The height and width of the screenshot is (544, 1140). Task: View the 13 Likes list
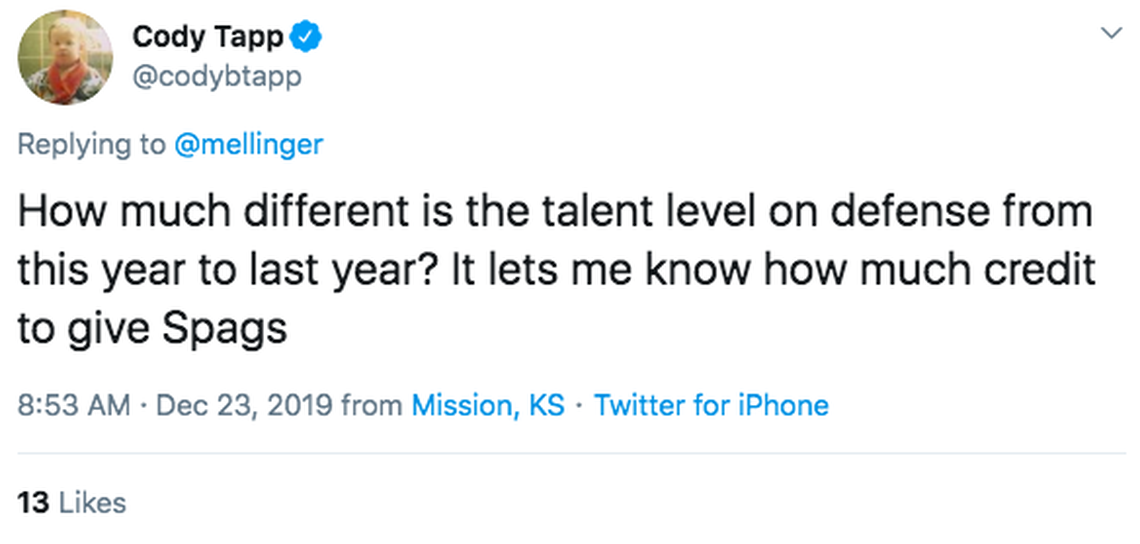(72, 502)
